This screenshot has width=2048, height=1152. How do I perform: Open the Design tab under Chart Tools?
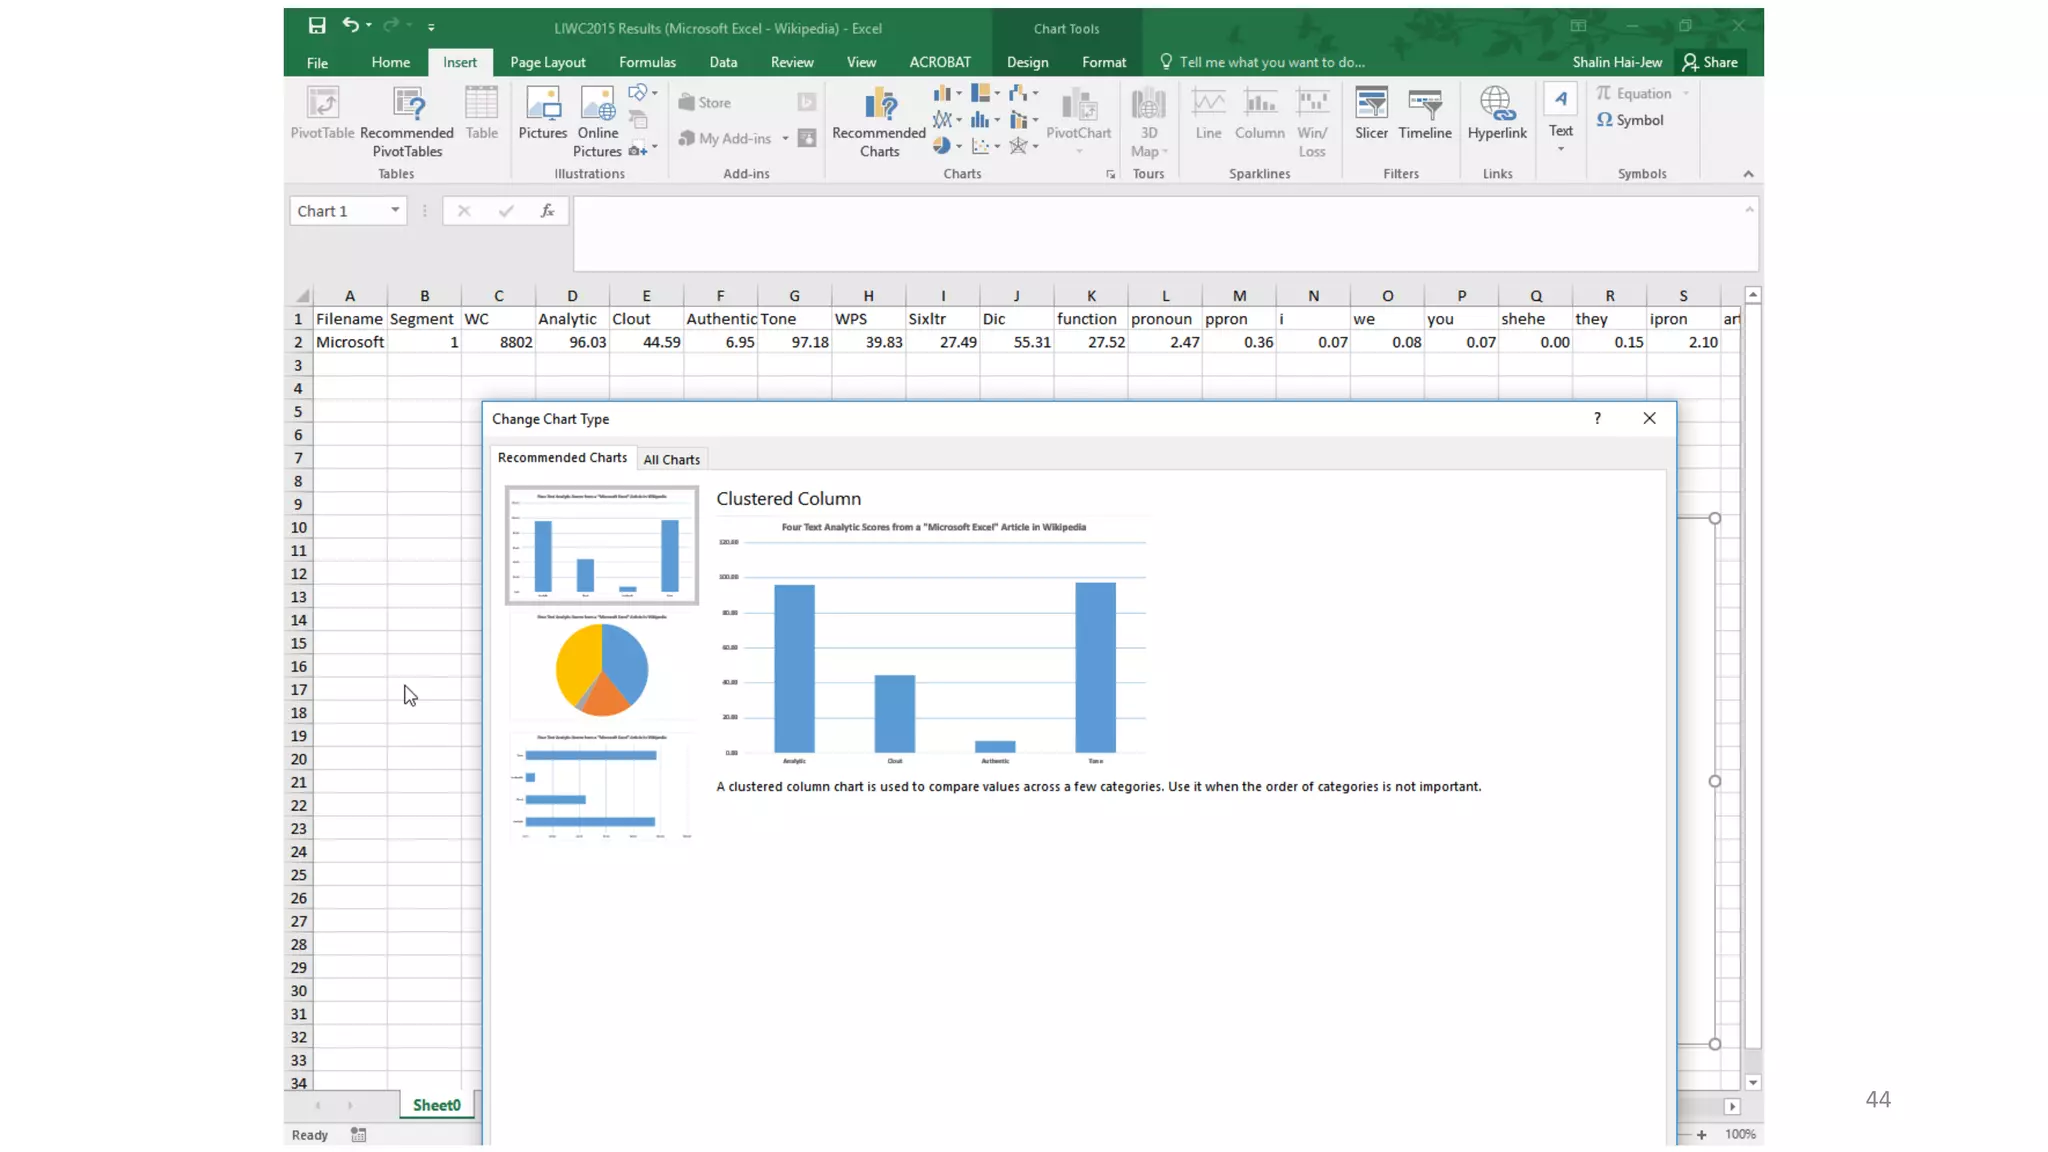coord(1027,62)
